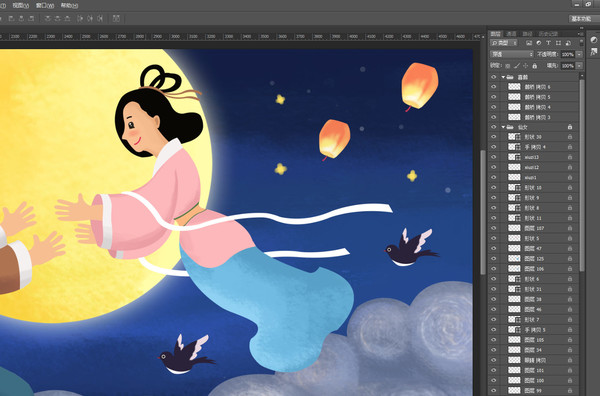Viewport: 600px width, 396px height.
Task: Click the fill 100% value field
Action: (x=568, y=66)
